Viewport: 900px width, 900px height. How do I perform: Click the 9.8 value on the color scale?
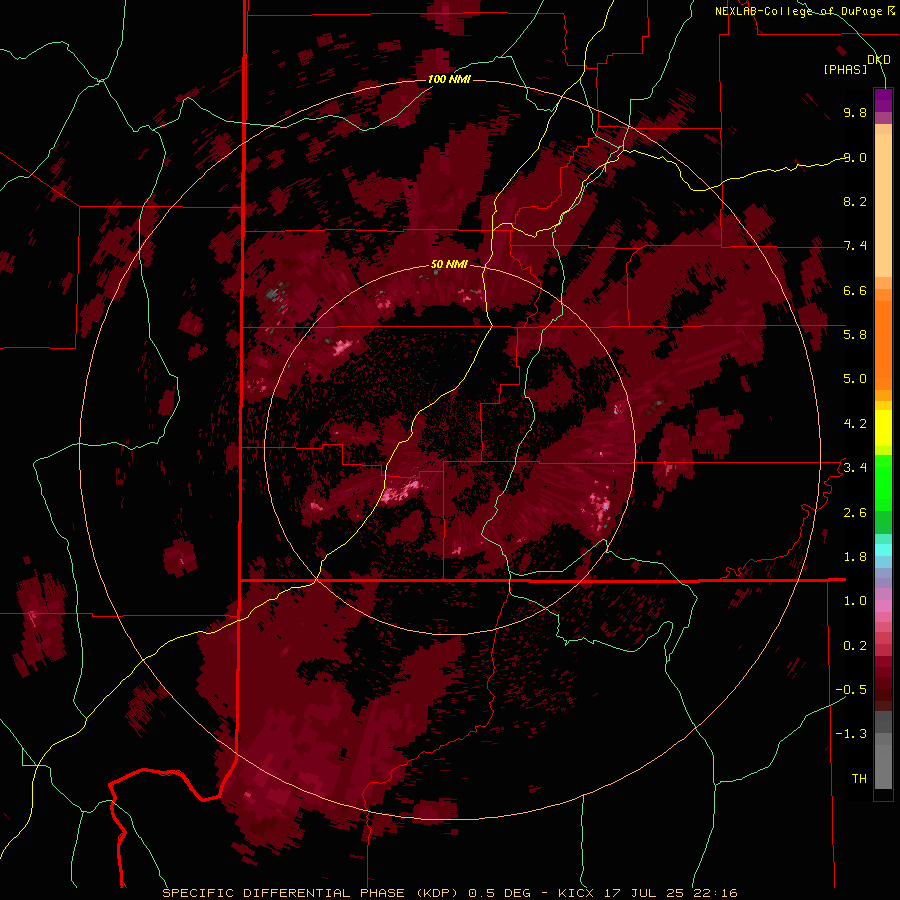pos(855,112)
